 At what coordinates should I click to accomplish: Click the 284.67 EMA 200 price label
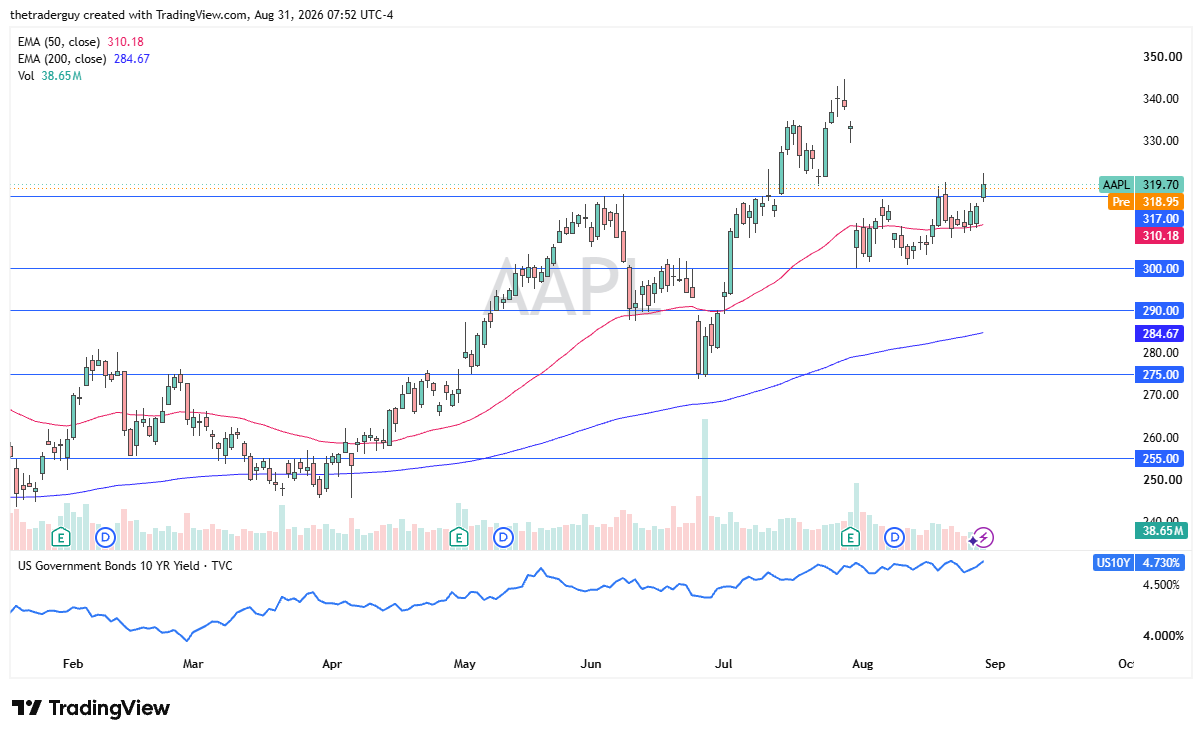1159,333
